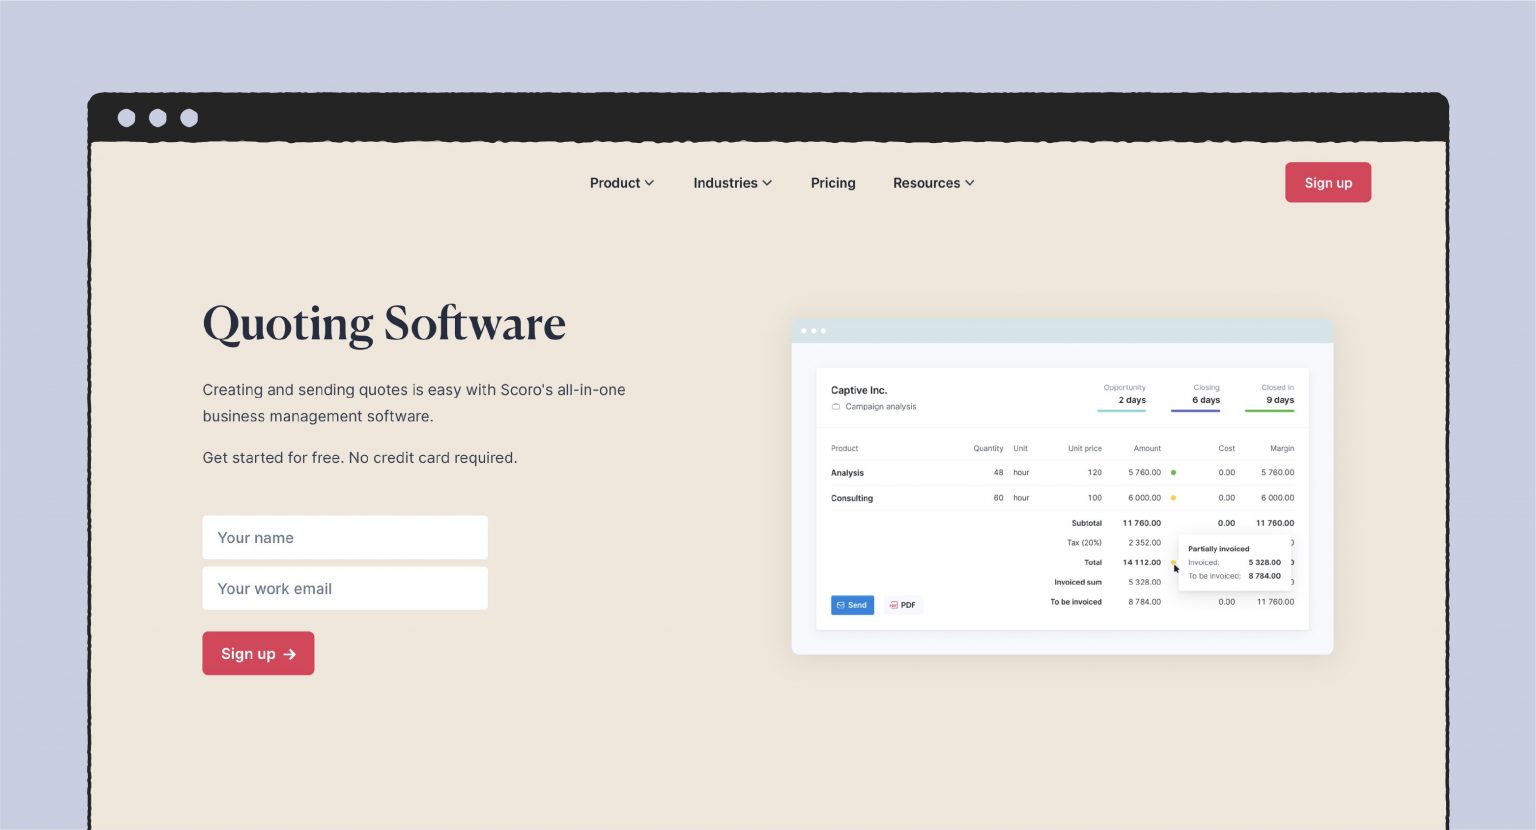Click the Your name input field

click(345, 537)
